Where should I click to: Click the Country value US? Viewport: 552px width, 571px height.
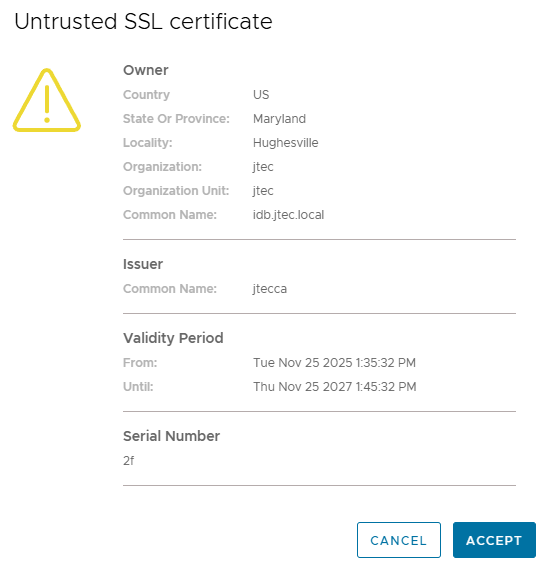point(261,95)
